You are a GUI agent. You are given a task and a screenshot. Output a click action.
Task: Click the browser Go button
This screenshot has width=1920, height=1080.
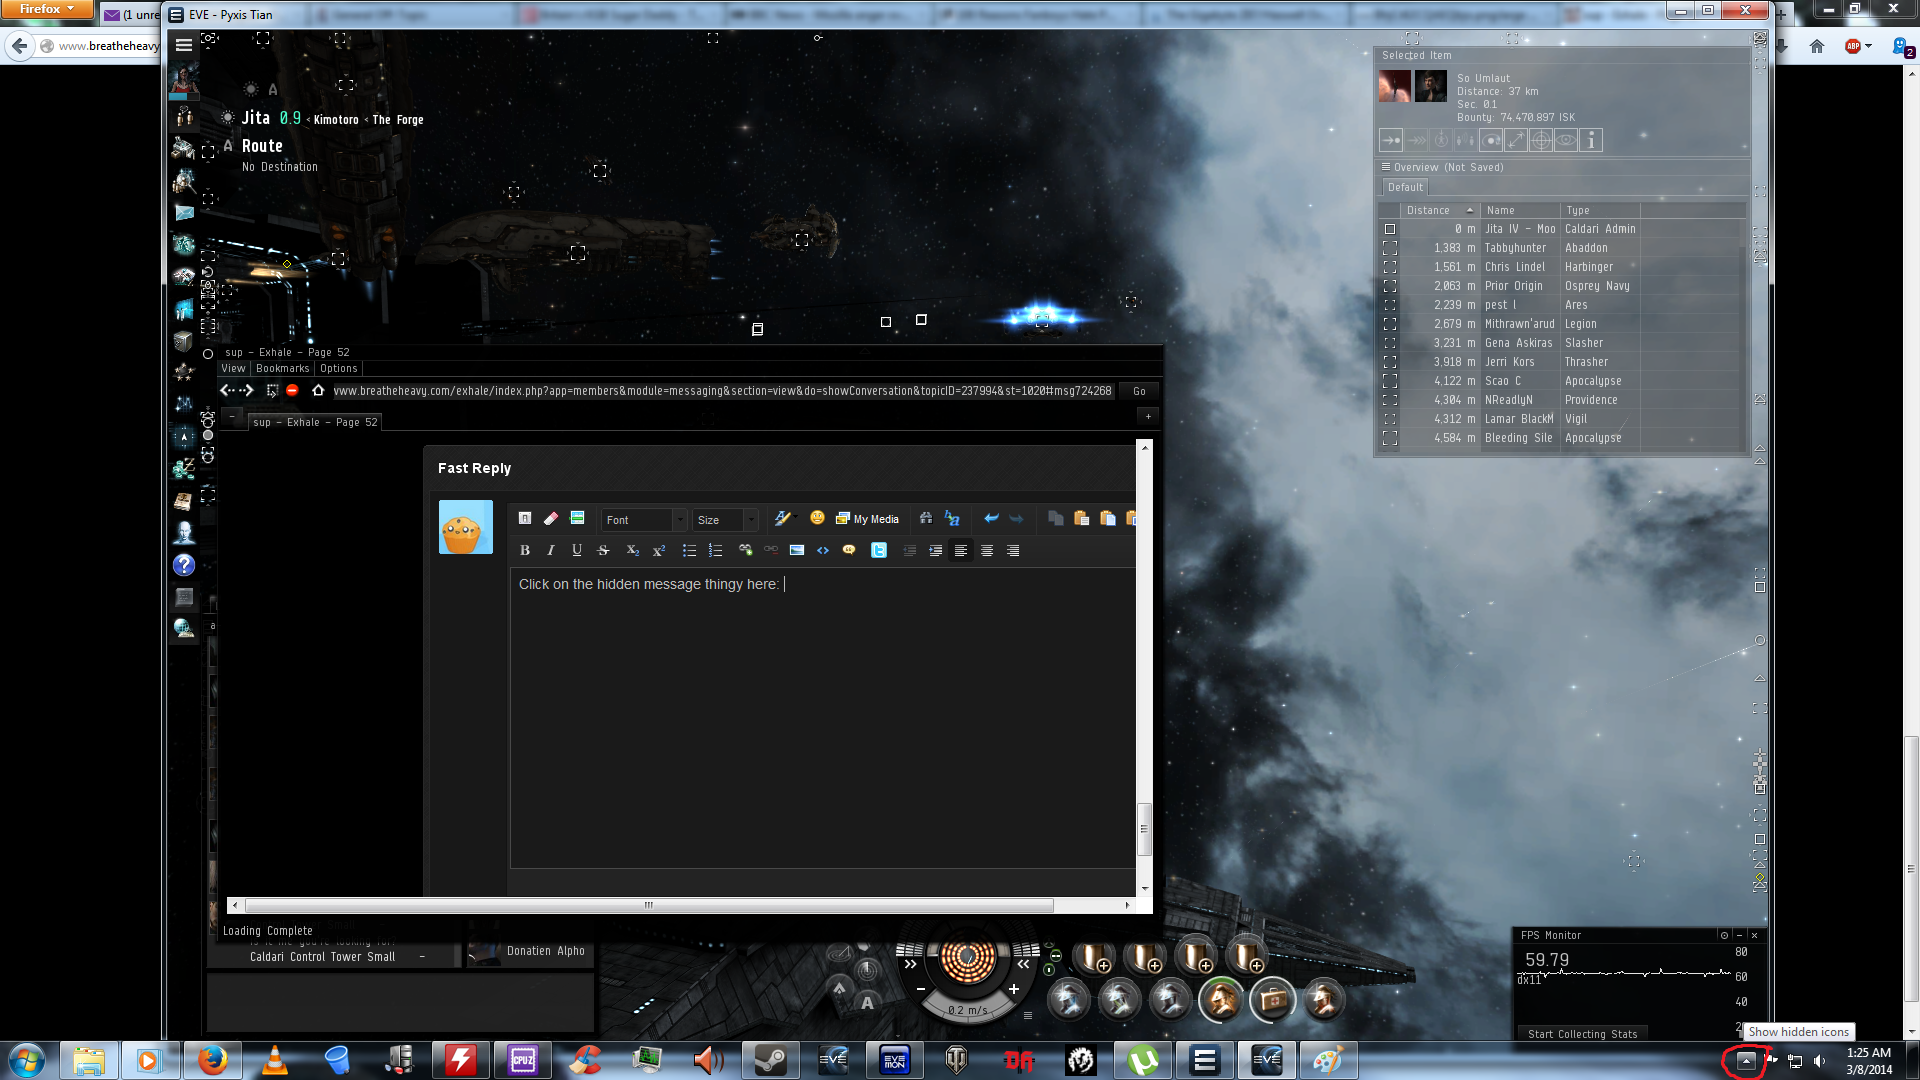pos(1139,391)
